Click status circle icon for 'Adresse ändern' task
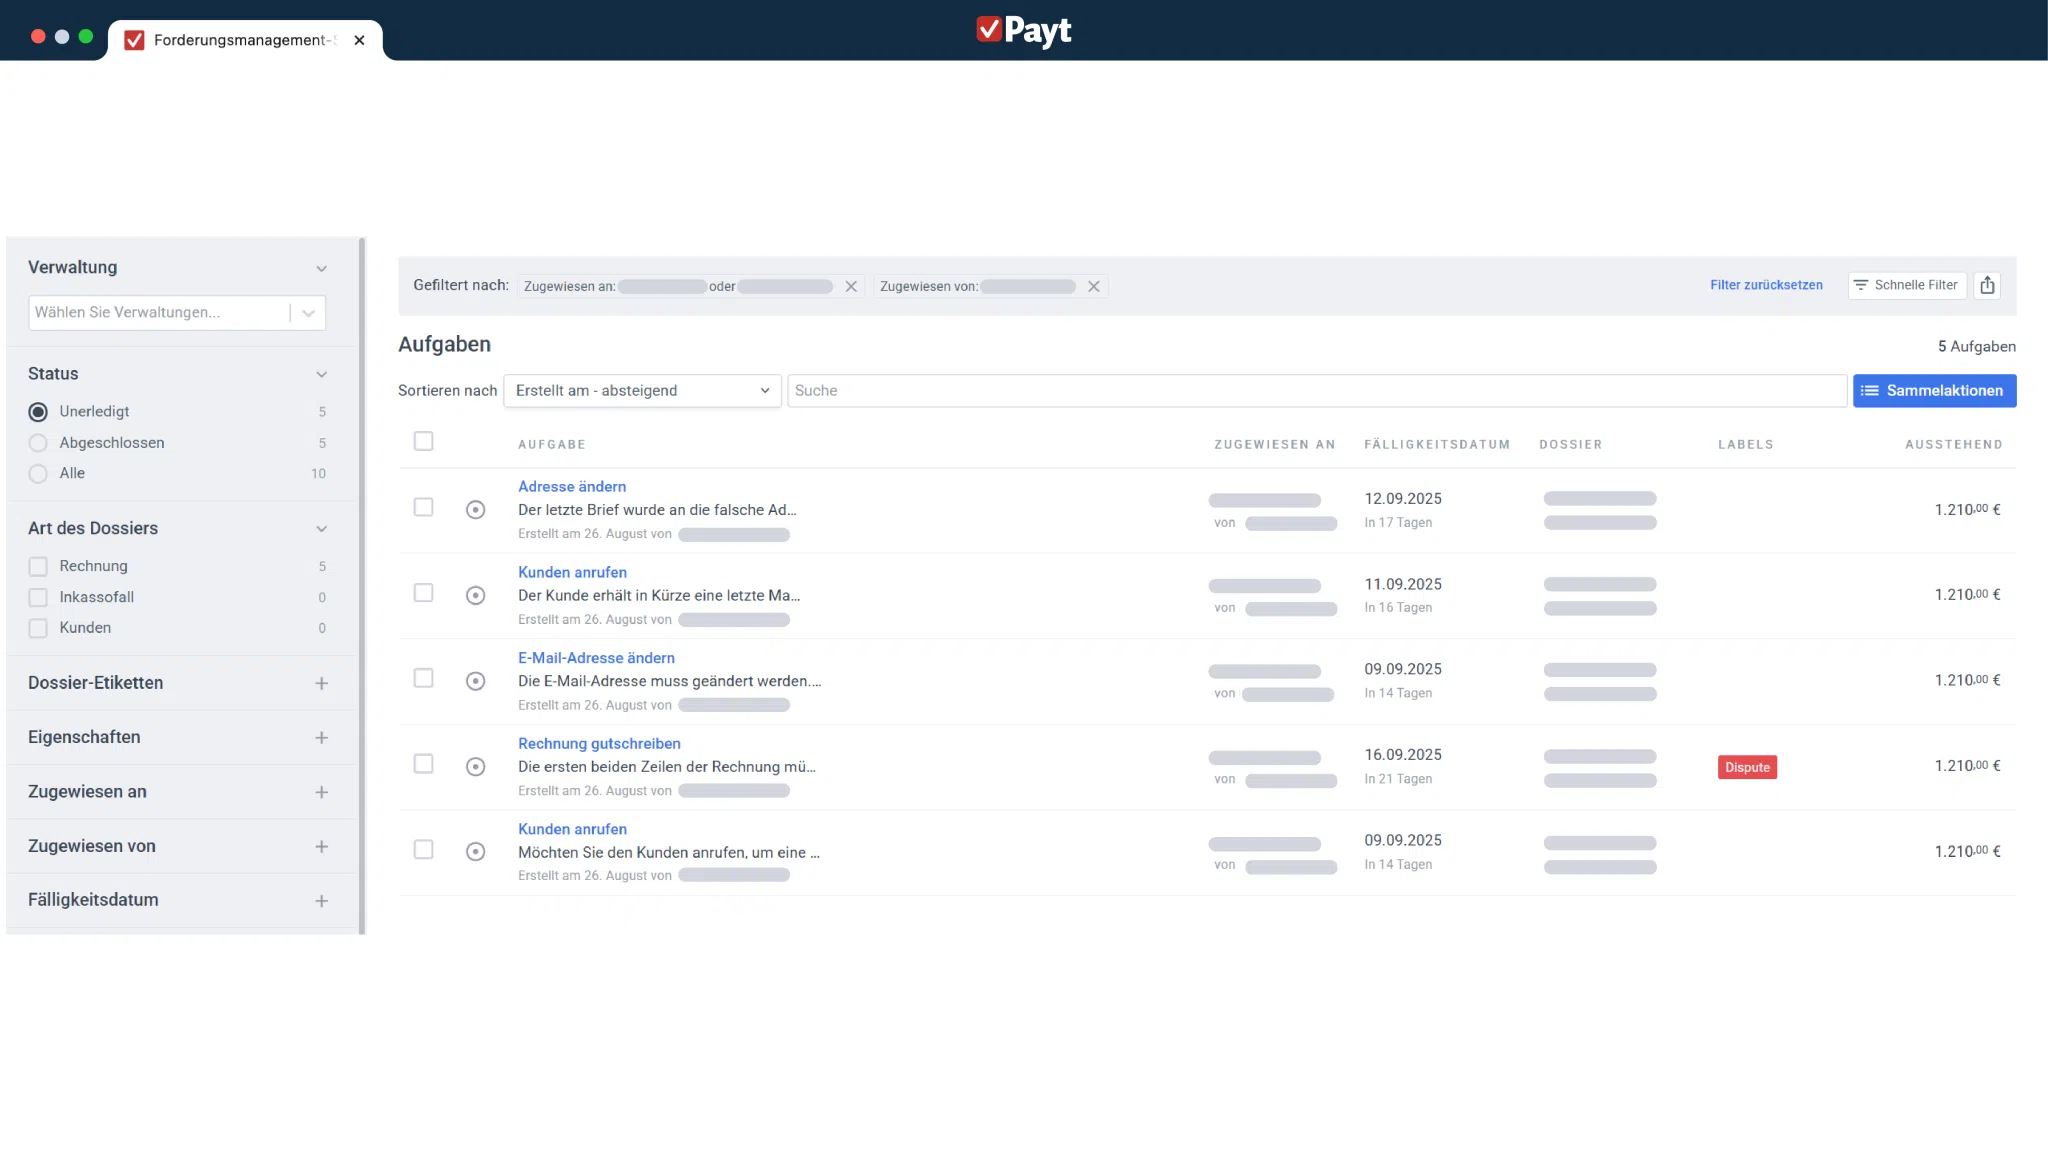 476,510
